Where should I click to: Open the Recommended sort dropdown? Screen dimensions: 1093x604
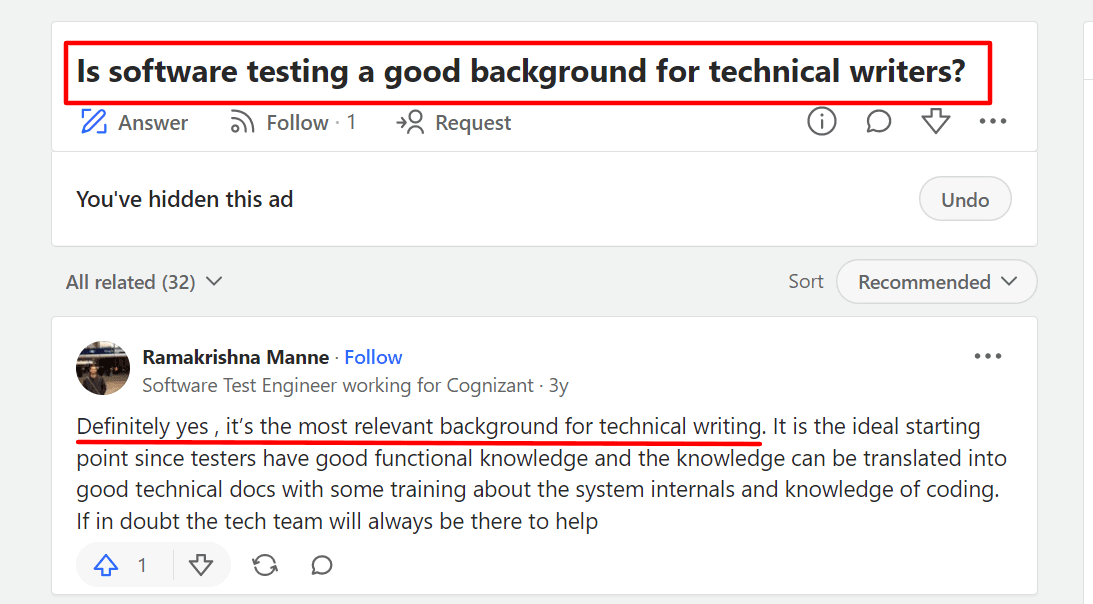coord(936,281)
